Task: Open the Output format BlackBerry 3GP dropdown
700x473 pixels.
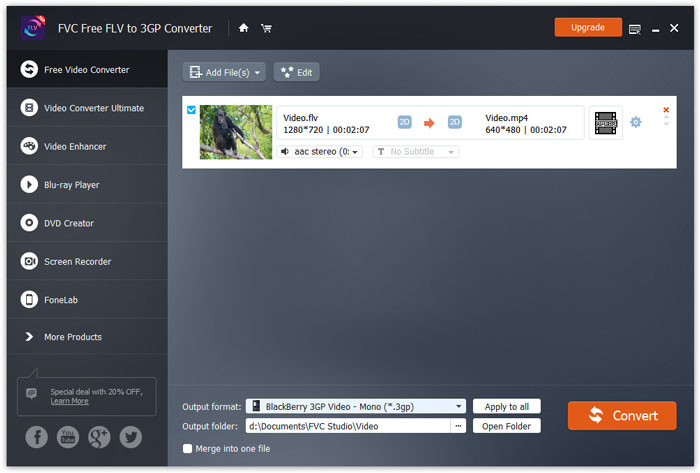Action: coord(356,407)
